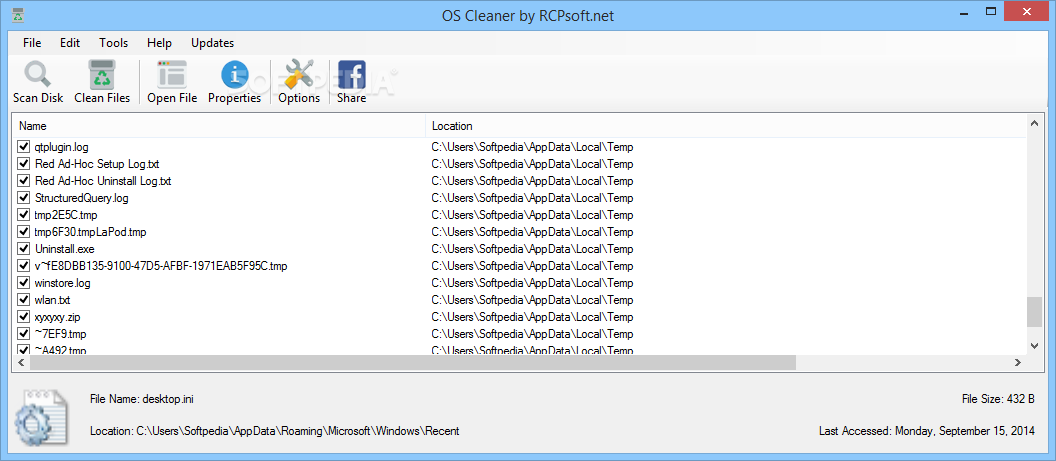Click the Last Accessed date text
1056x461 pixels.
927,431
